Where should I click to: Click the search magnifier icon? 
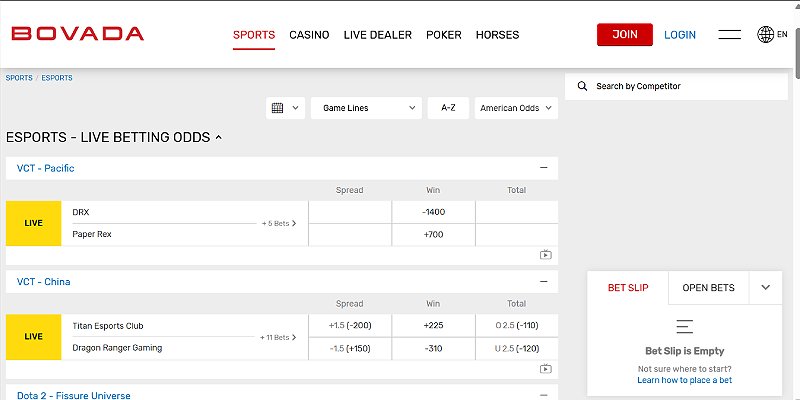[581, 87]
